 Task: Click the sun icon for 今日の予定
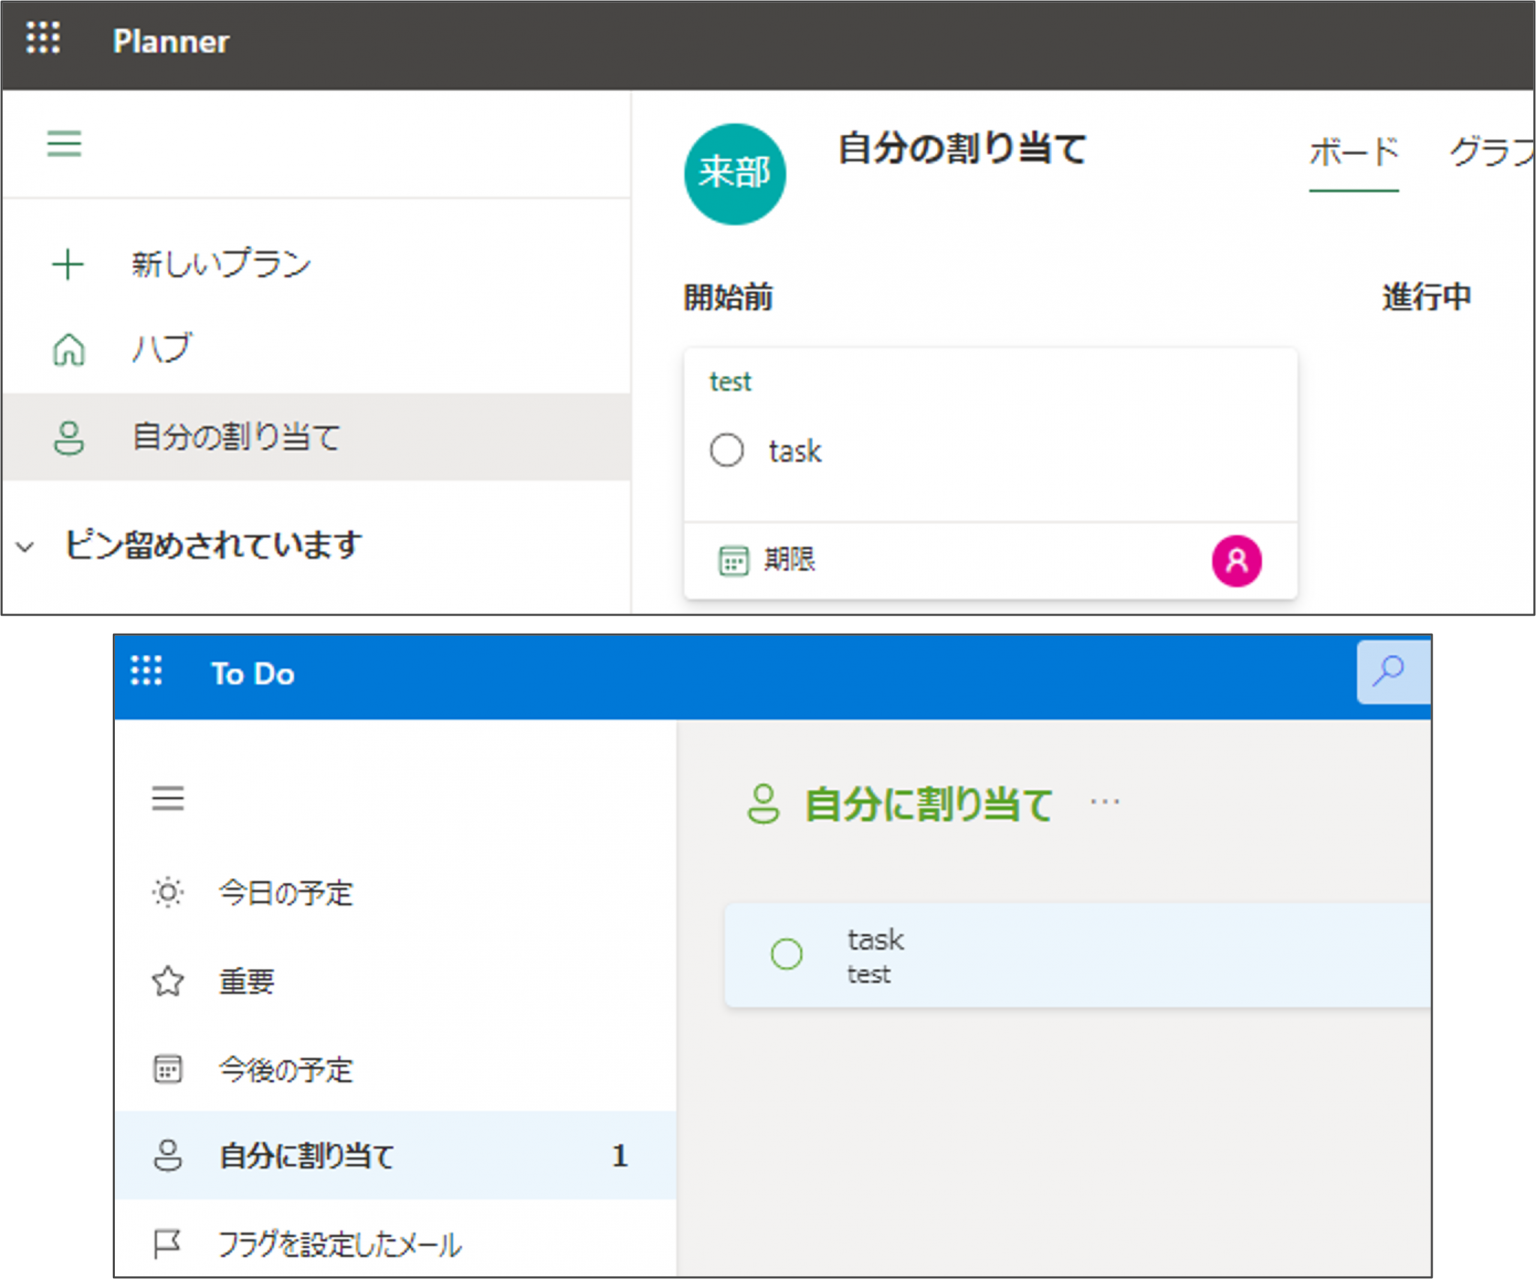168,892
